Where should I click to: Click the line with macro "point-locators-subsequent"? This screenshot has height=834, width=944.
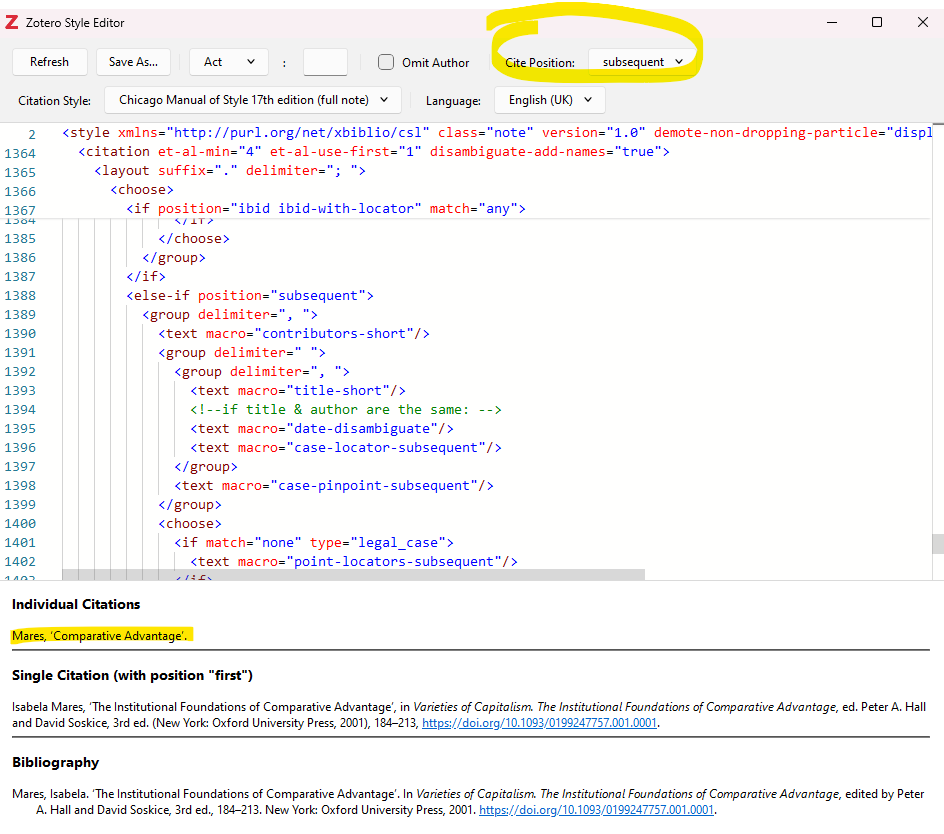pyautogui.click(x=354, y=561)
